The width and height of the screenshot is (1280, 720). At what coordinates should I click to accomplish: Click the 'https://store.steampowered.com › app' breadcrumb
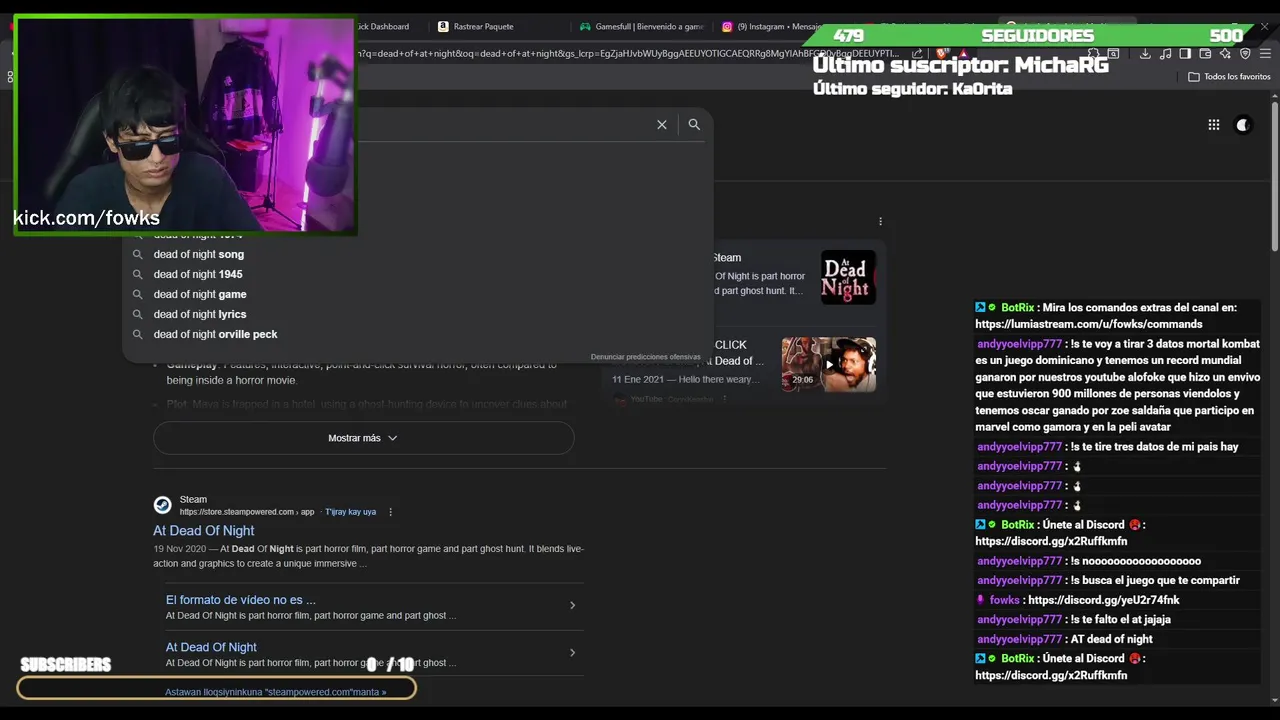(x=247, y=512)
